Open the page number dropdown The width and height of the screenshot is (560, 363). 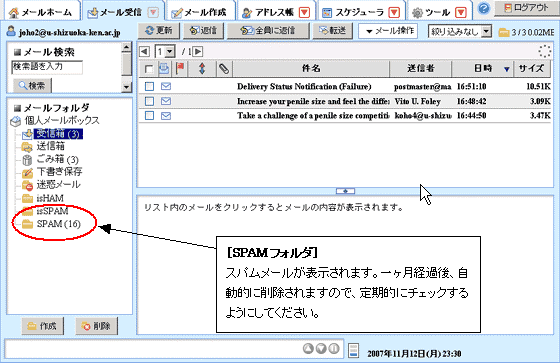tap(170, 52)
